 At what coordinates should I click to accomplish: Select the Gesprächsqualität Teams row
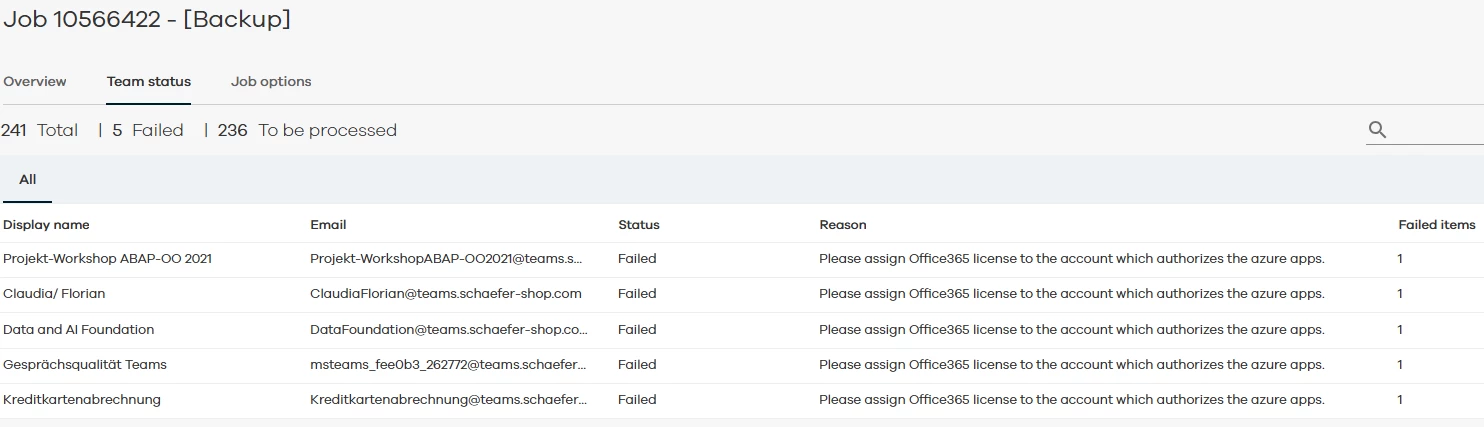click(85, 365)
